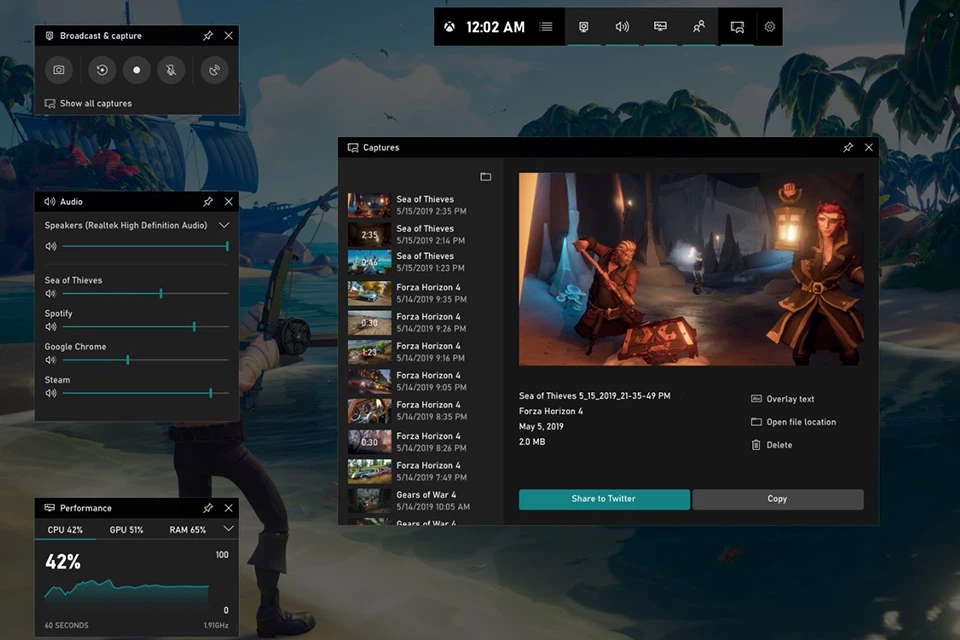Screen dimensions: 960x640
Task: Mute Google Chrome audio
Action: click(51, 360)
